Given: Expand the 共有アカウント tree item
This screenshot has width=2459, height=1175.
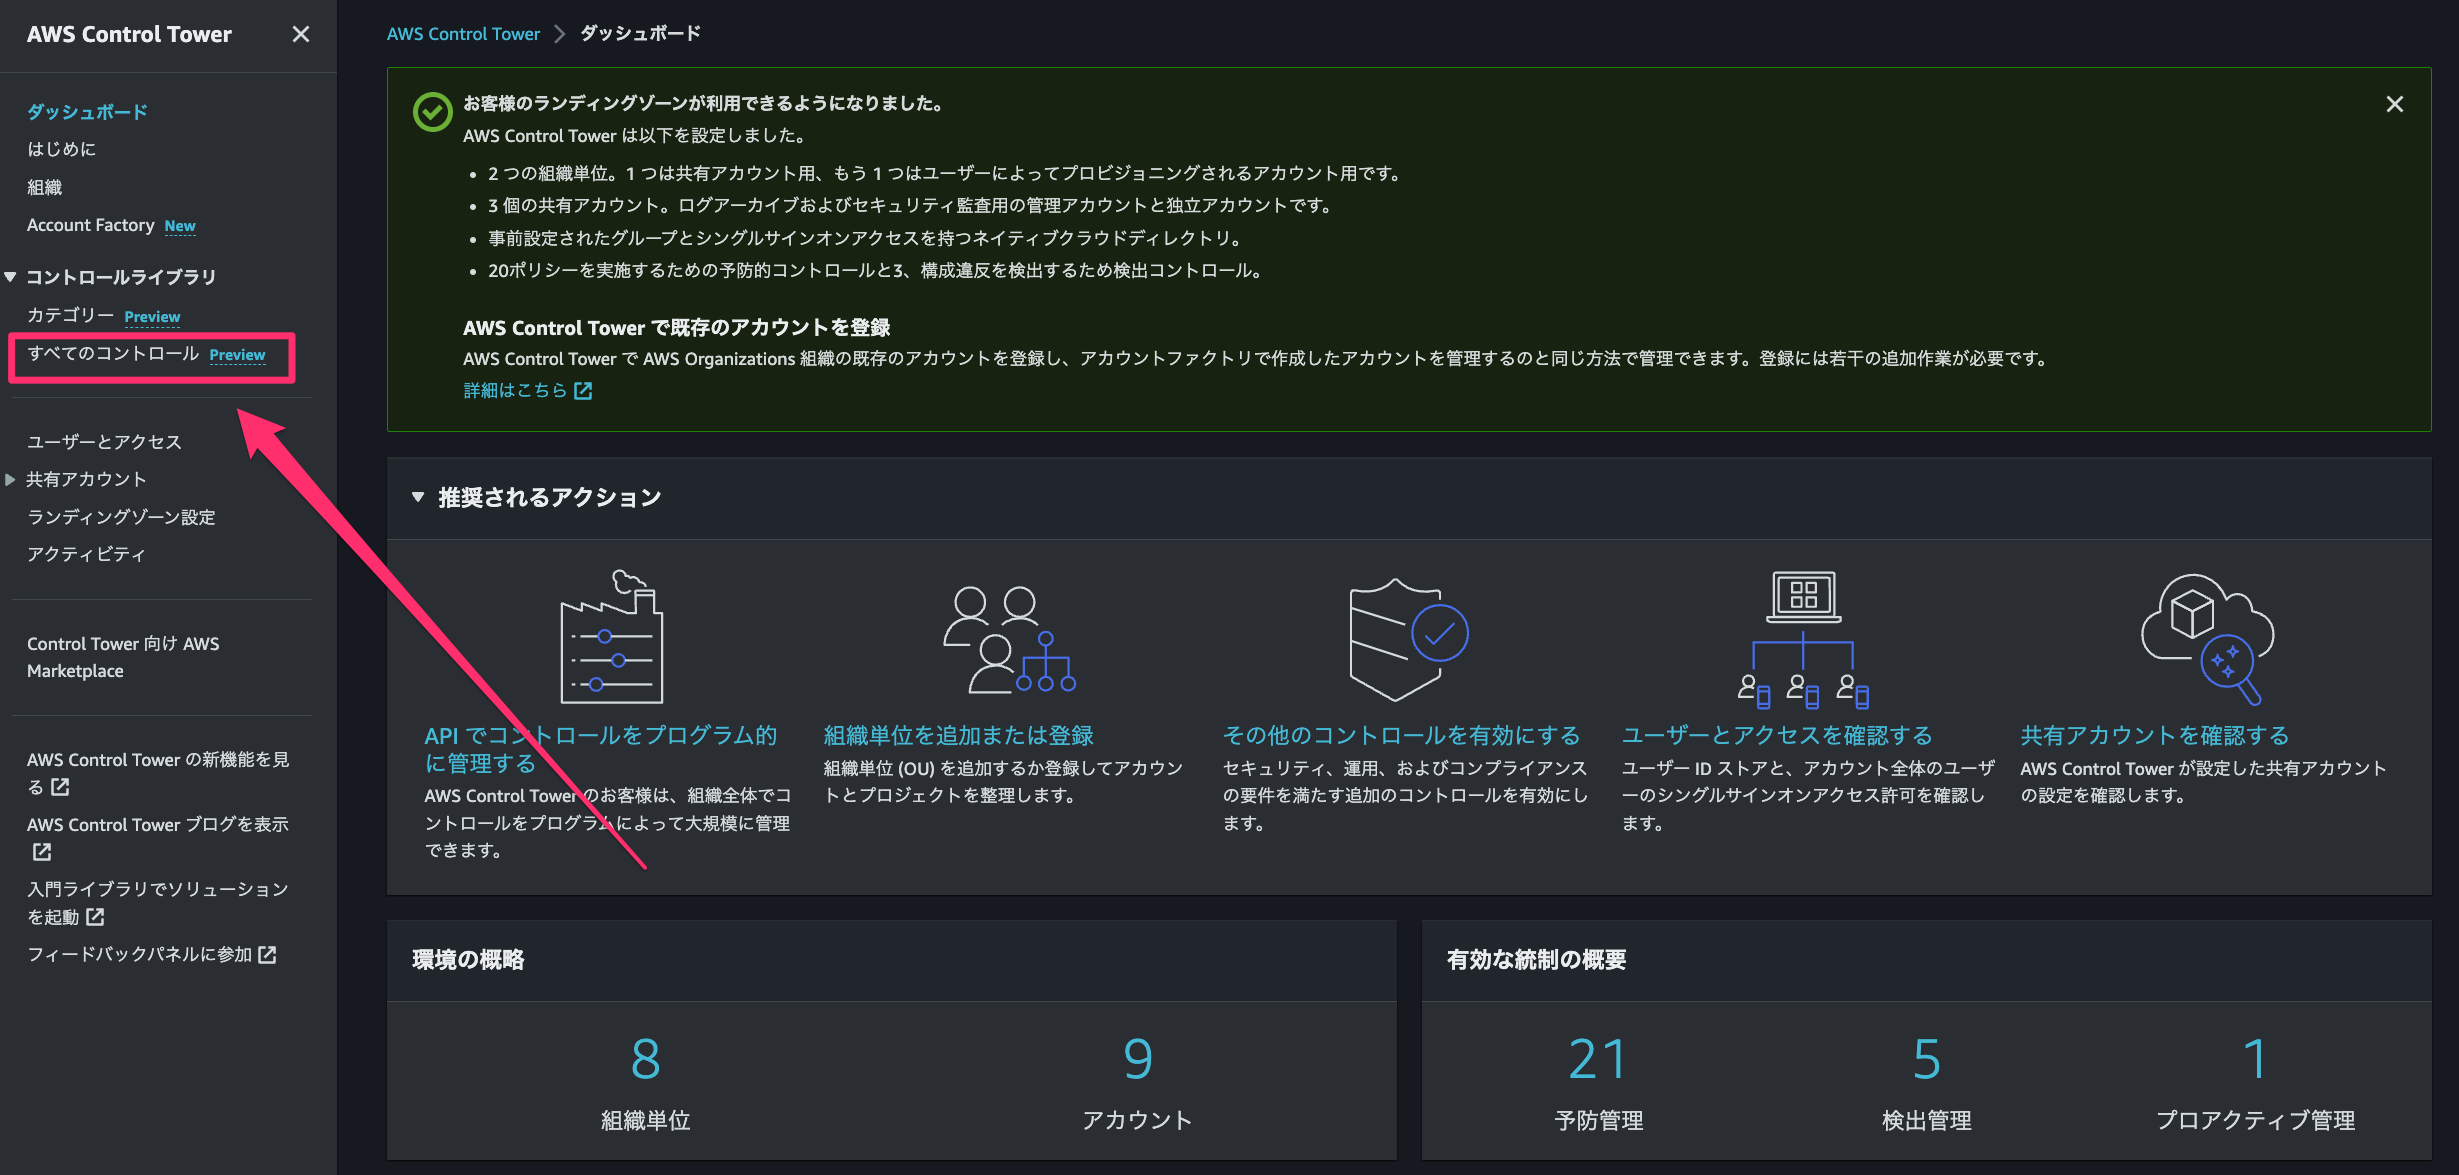Looking at the screenshot, I should [10, 479].
